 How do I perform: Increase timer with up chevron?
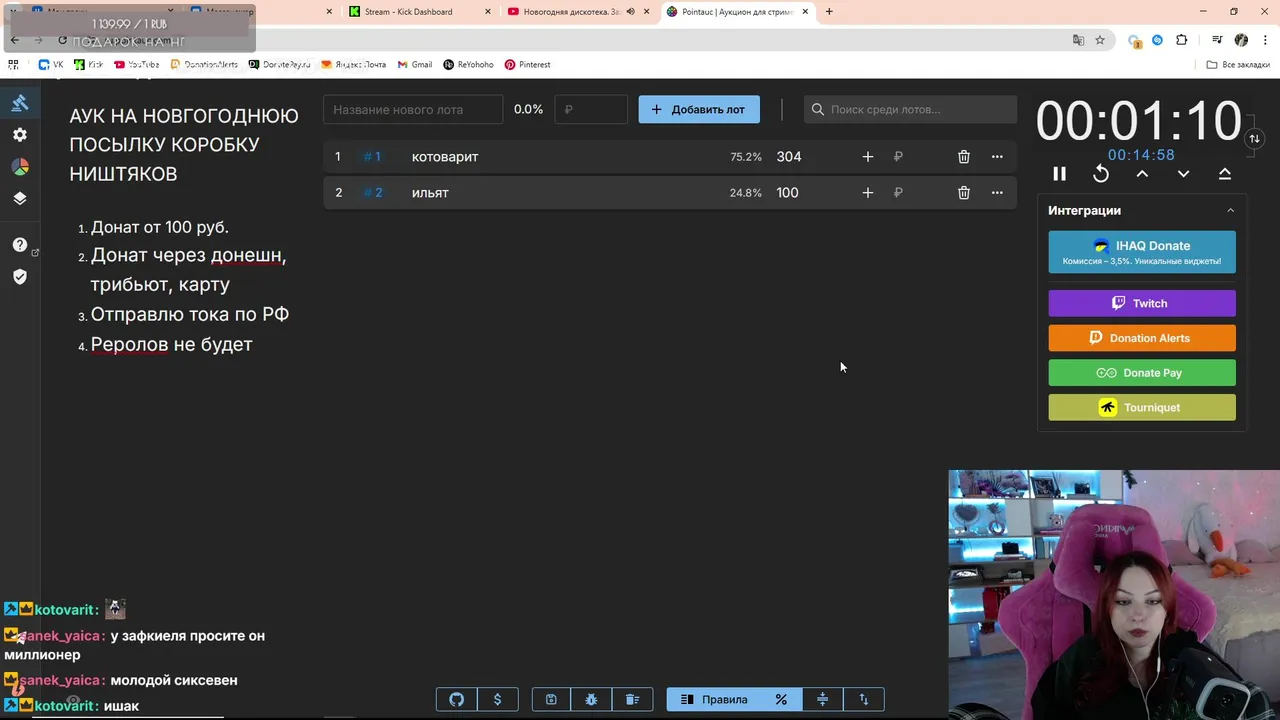1142,174
